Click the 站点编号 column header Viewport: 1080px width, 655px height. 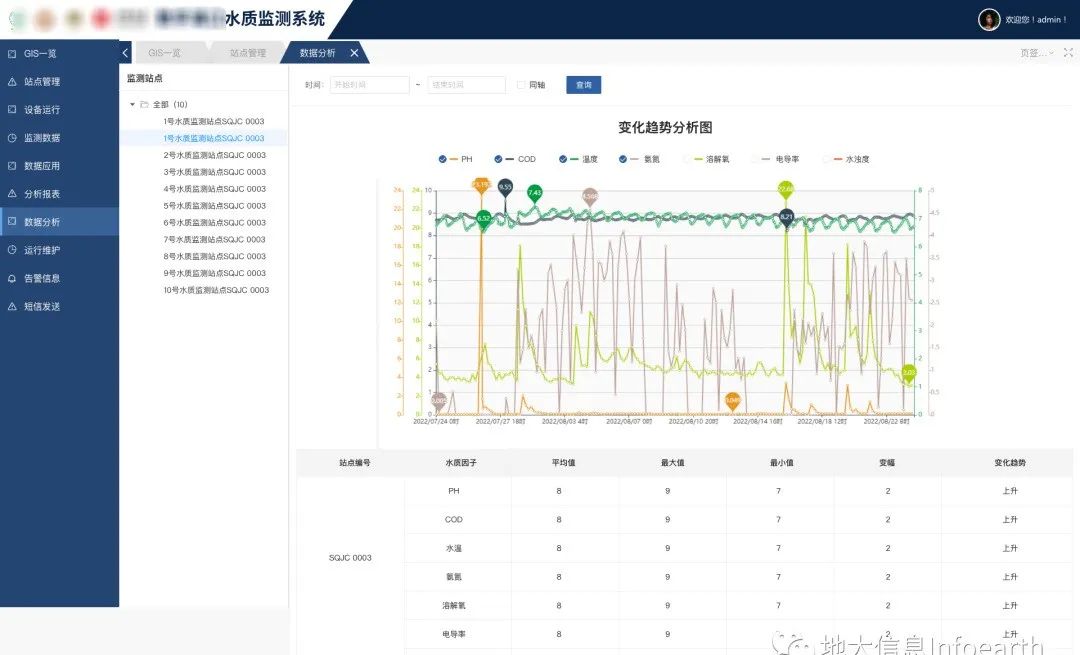point(355,463)
